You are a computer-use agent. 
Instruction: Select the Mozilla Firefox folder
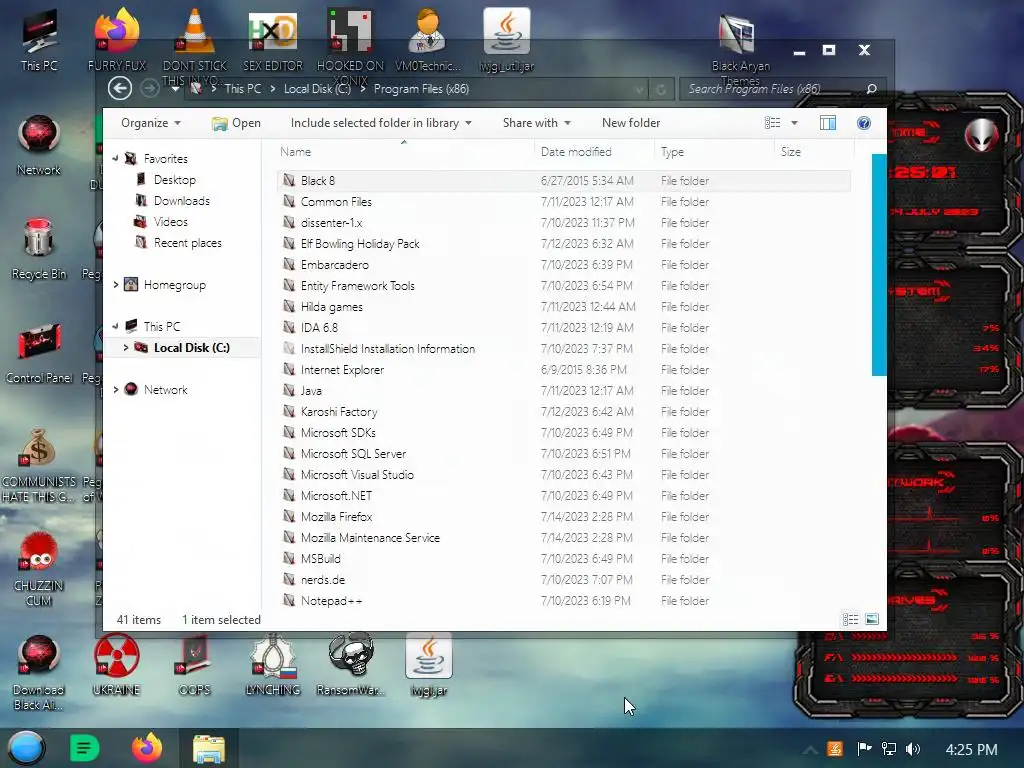[336, 517]
